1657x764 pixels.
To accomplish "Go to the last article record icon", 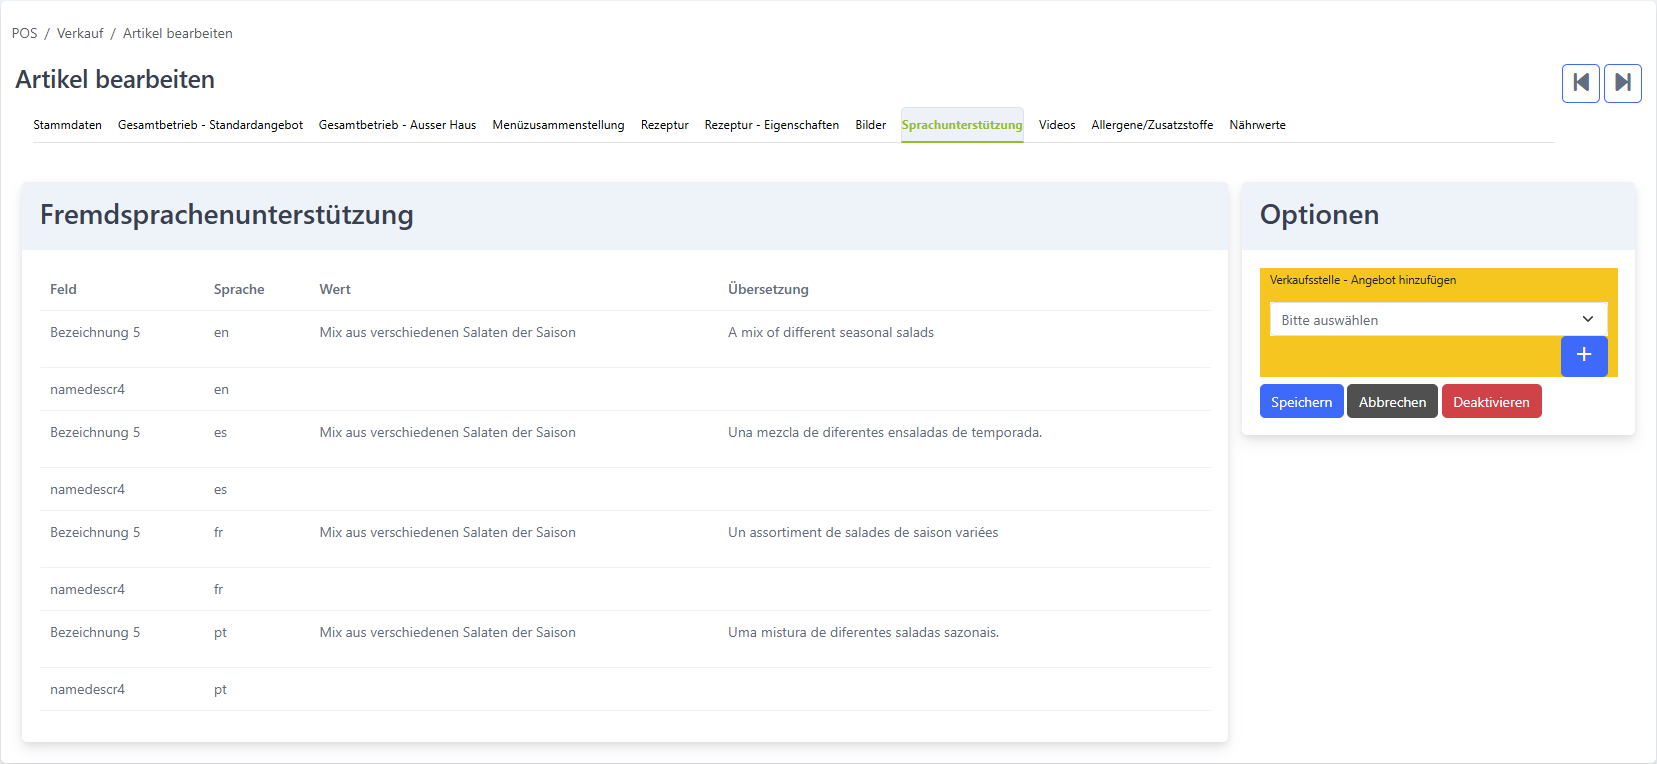I will [1623, 83].
